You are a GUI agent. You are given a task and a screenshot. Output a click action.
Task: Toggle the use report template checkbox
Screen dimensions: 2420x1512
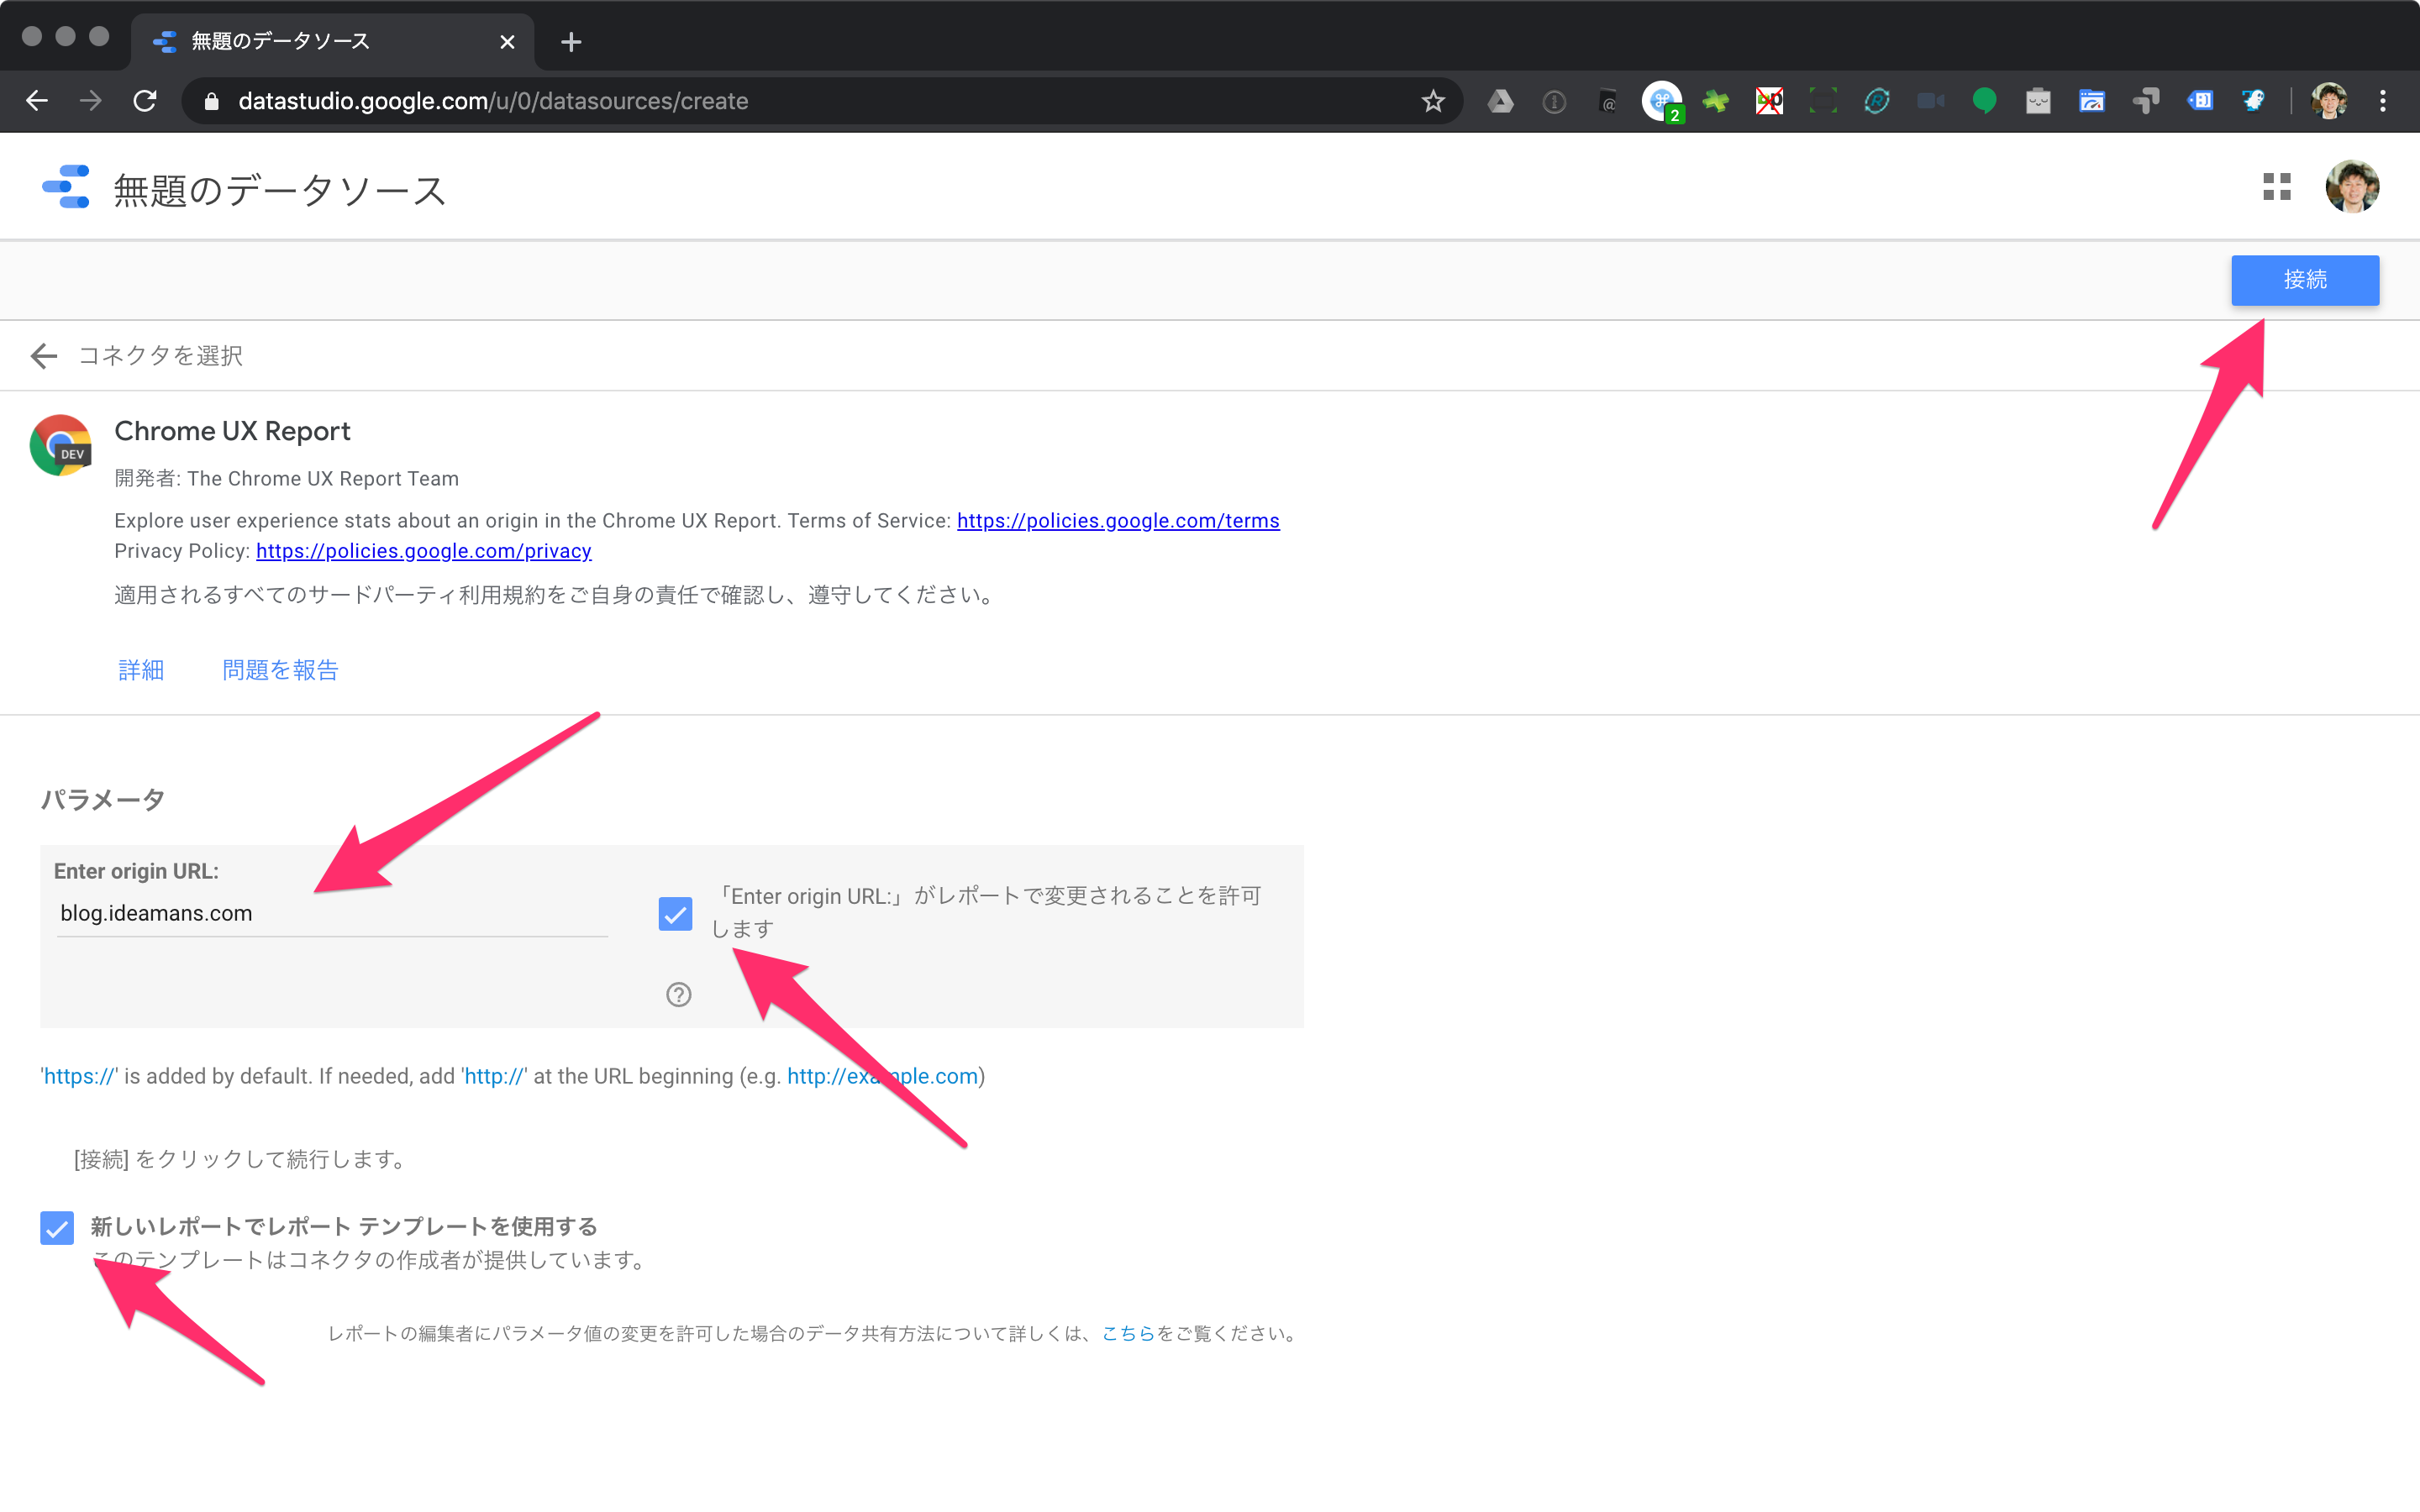click(57, 1228)
